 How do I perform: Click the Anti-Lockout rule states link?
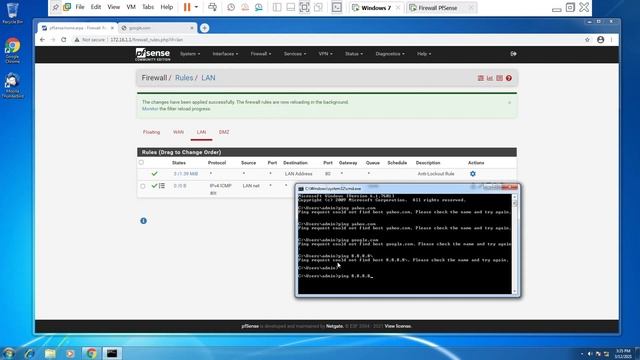pos(186,174)
